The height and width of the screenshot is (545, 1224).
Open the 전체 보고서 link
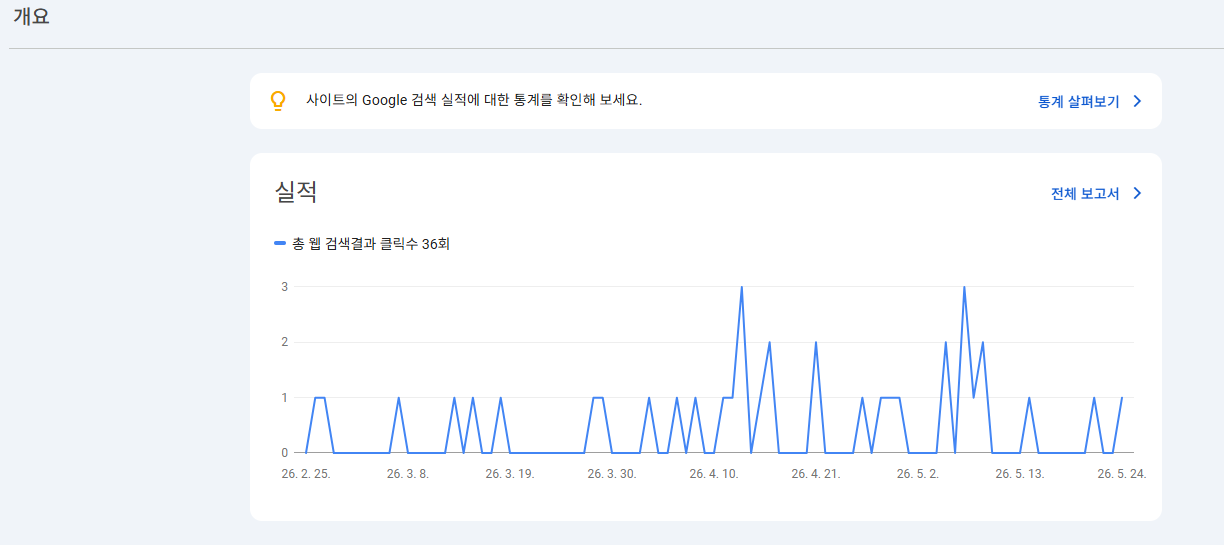point(1085,194)
